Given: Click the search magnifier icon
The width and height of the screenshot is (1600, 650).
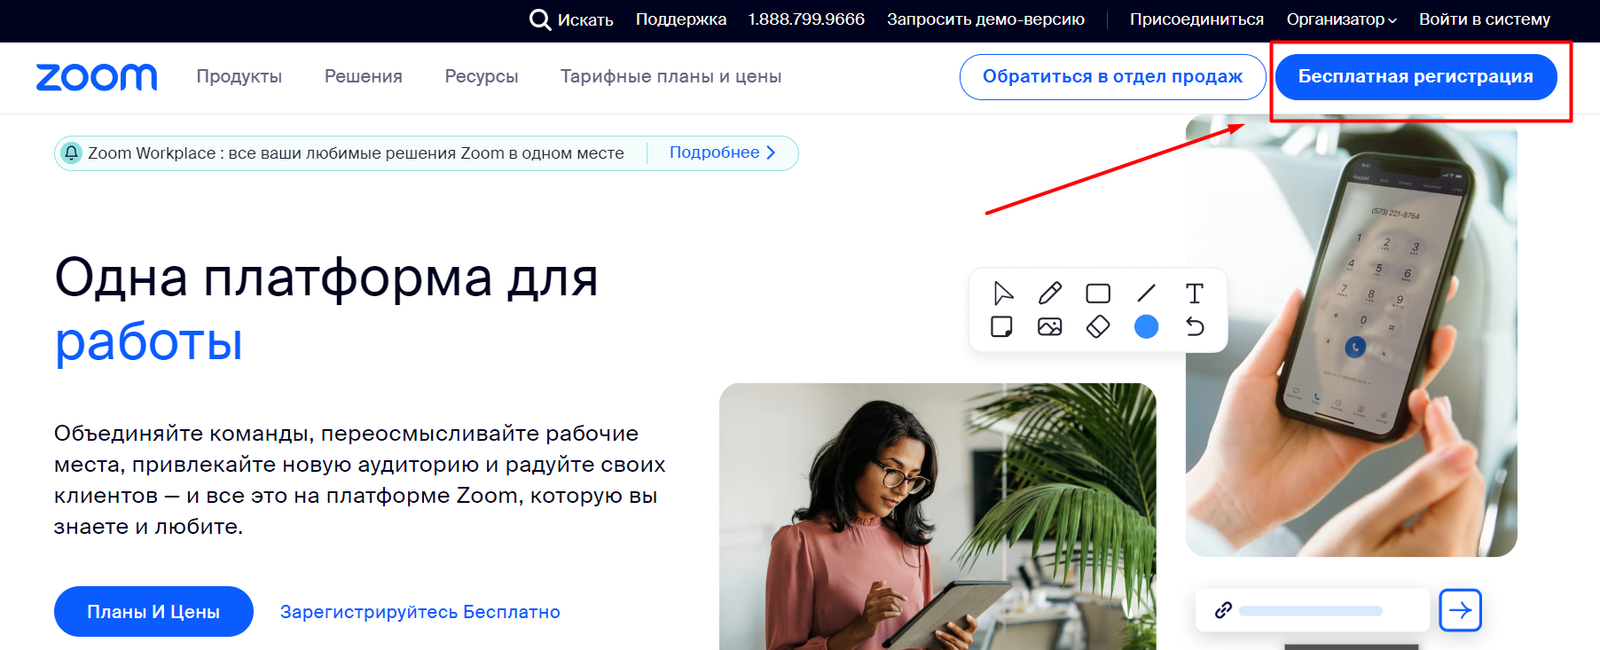Looking at the screenshot, I should click(x=540, y=20).
